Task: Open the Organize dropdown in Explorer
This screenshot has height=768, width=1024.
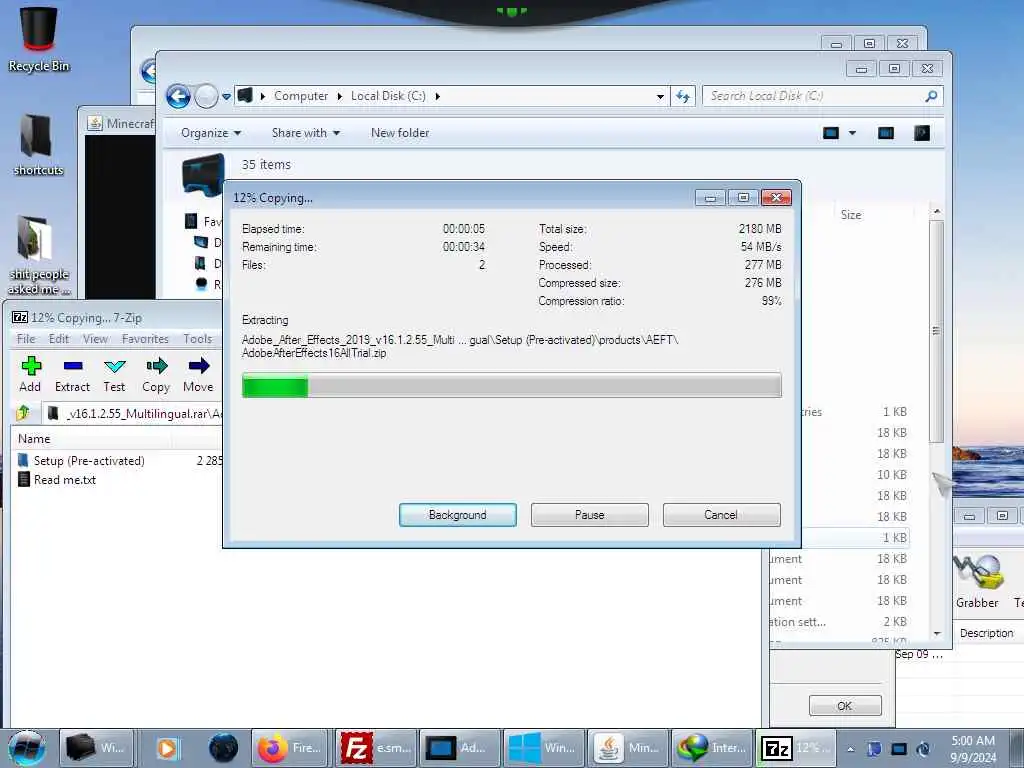Action: pyautogui.click(x=211, y=133)
